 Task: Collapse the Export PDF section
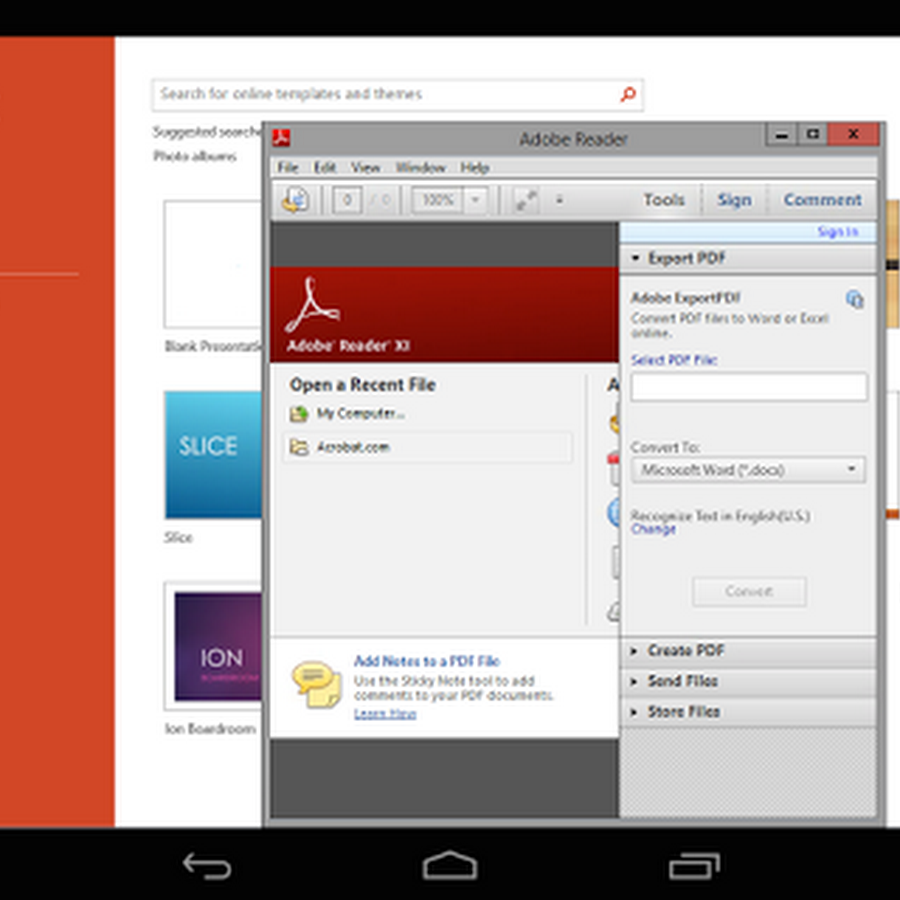(748, 258)
